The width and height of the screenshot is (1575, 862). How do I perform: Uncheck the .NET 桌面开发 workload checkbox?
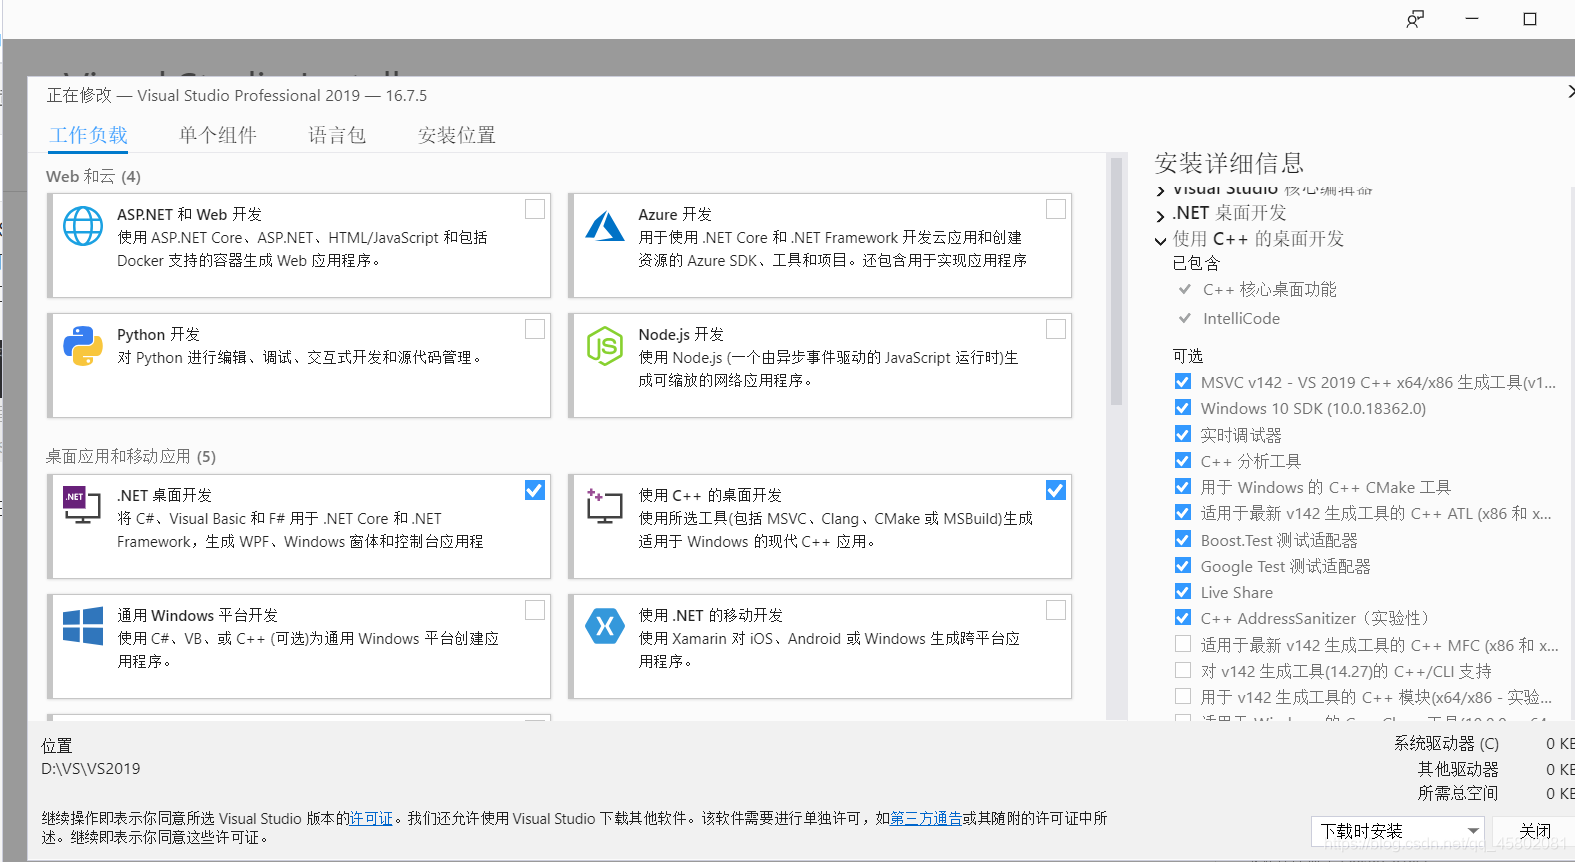click(535, 490)
